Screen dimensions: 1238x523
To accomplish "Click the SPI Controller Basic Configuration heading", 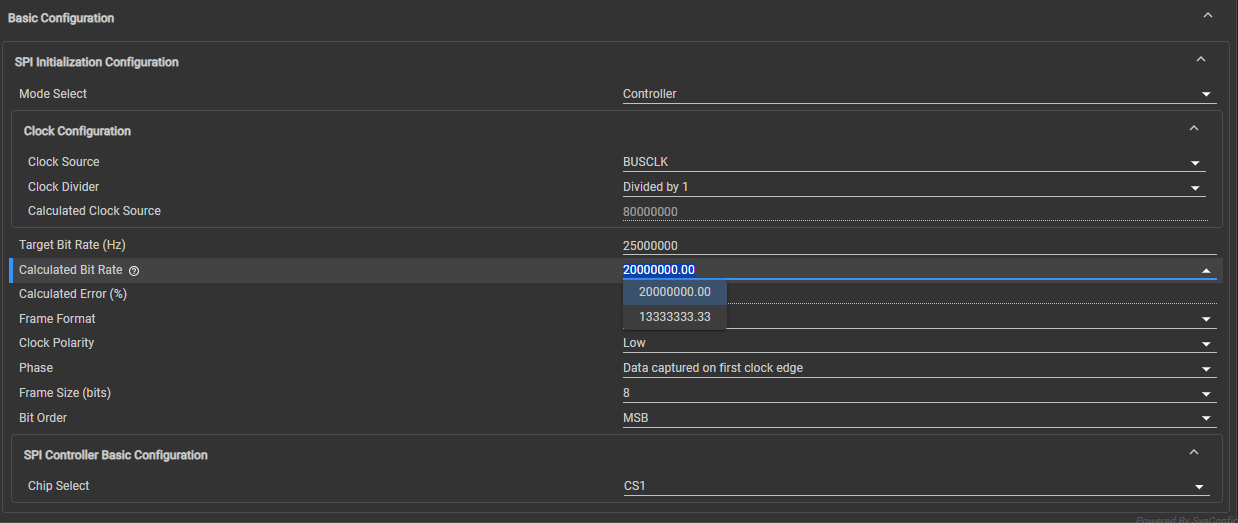I will tap(116, 455).
